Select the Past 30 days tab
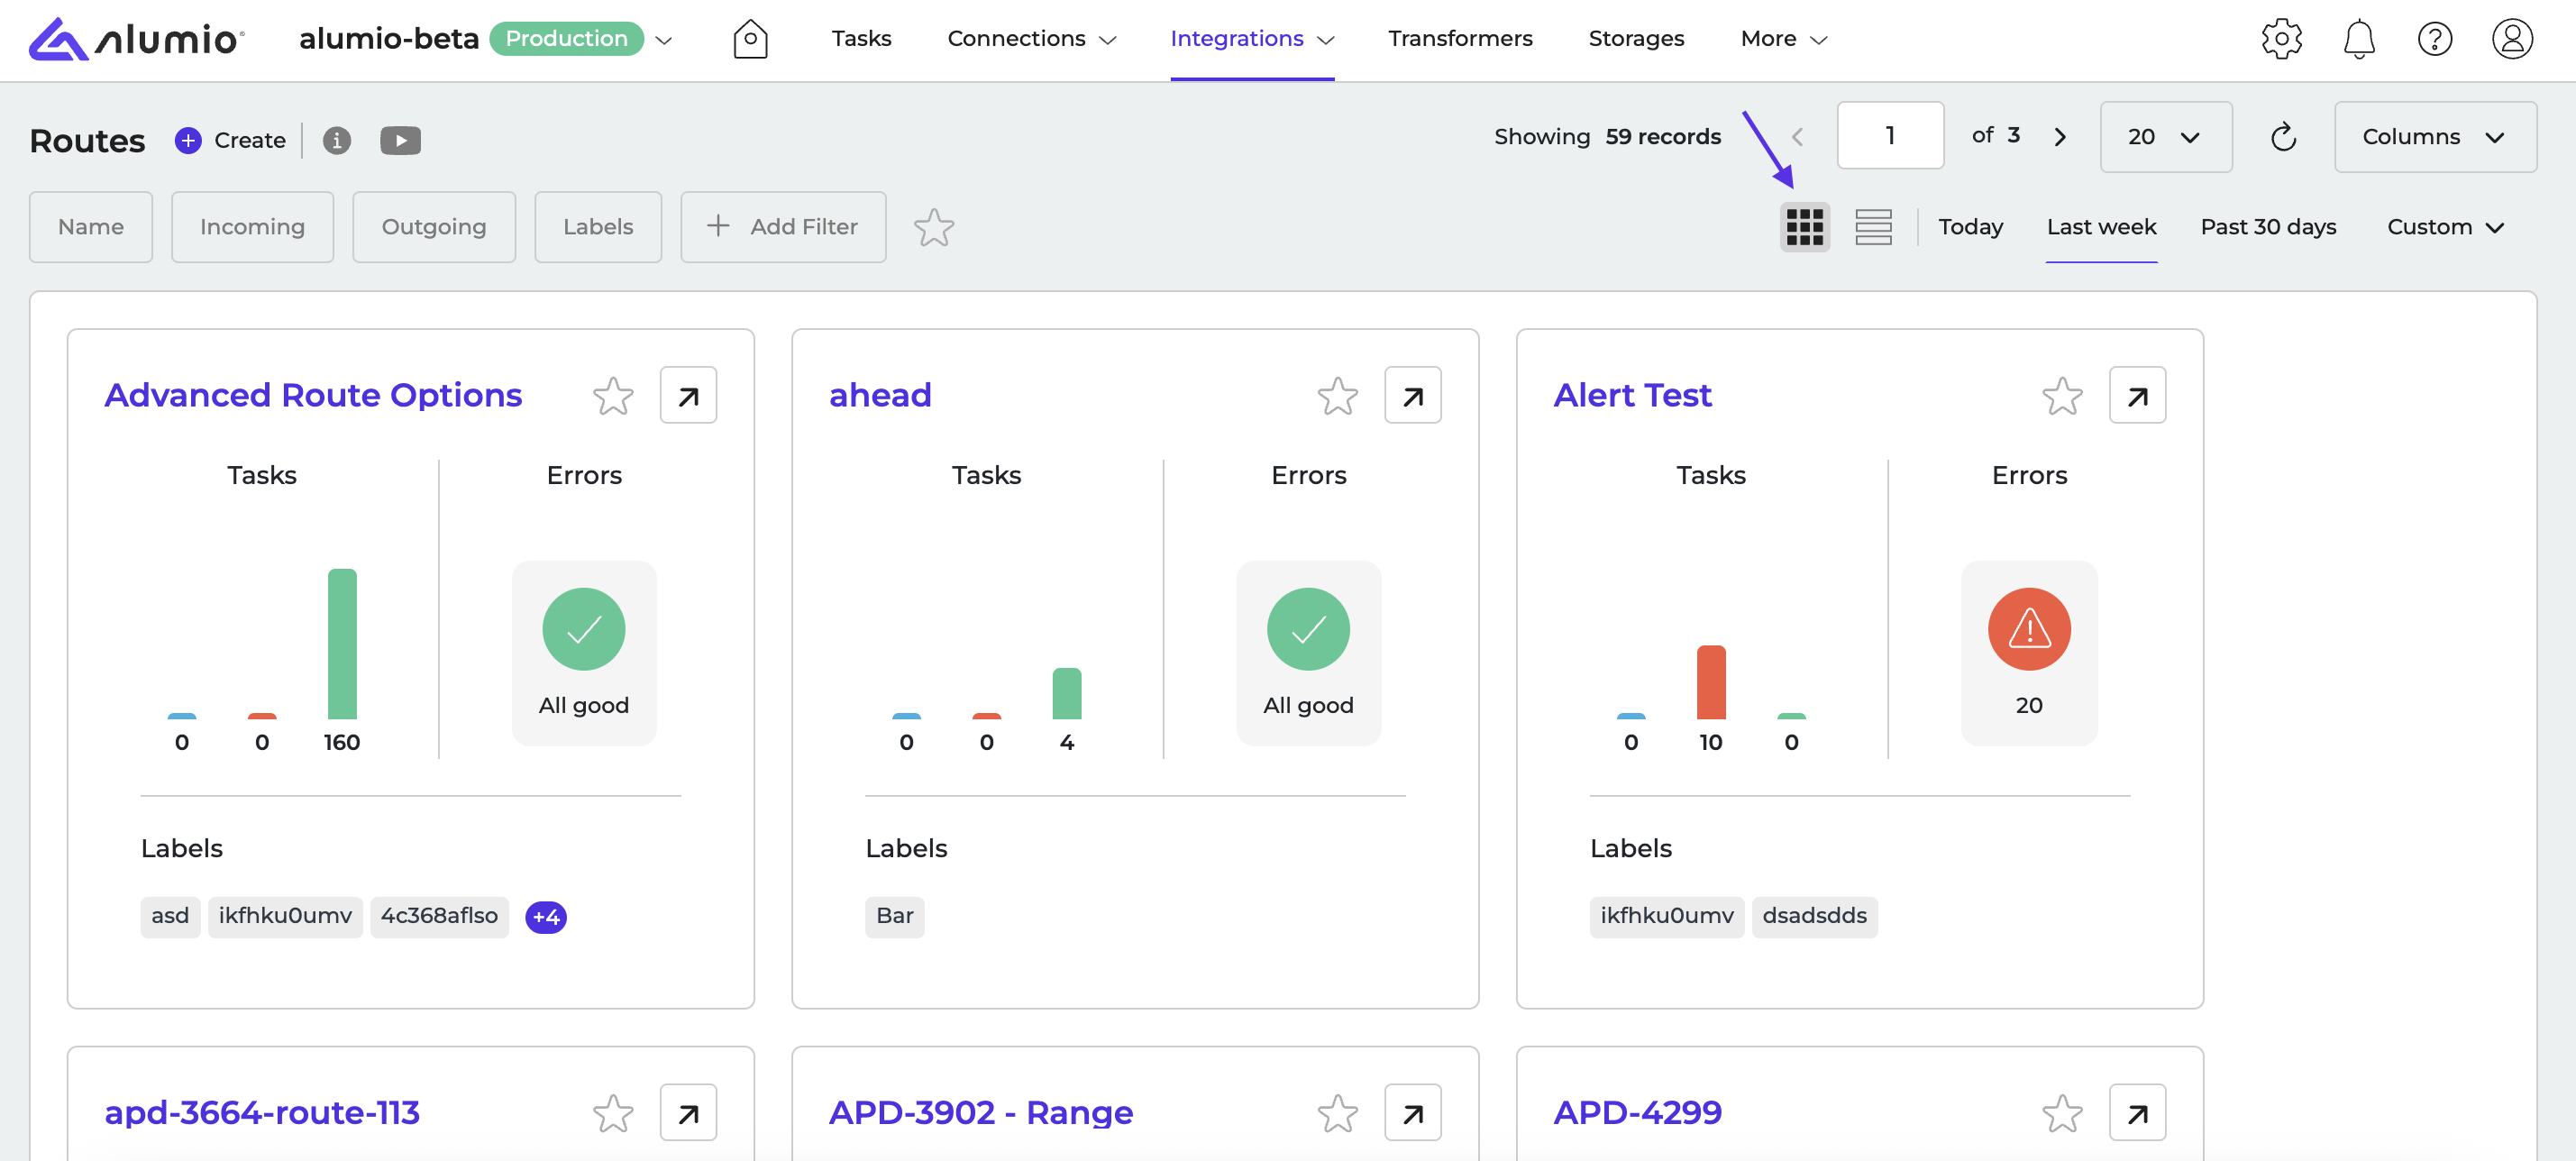Viewport: 2576px width, 1161px height. [2267, 227]
